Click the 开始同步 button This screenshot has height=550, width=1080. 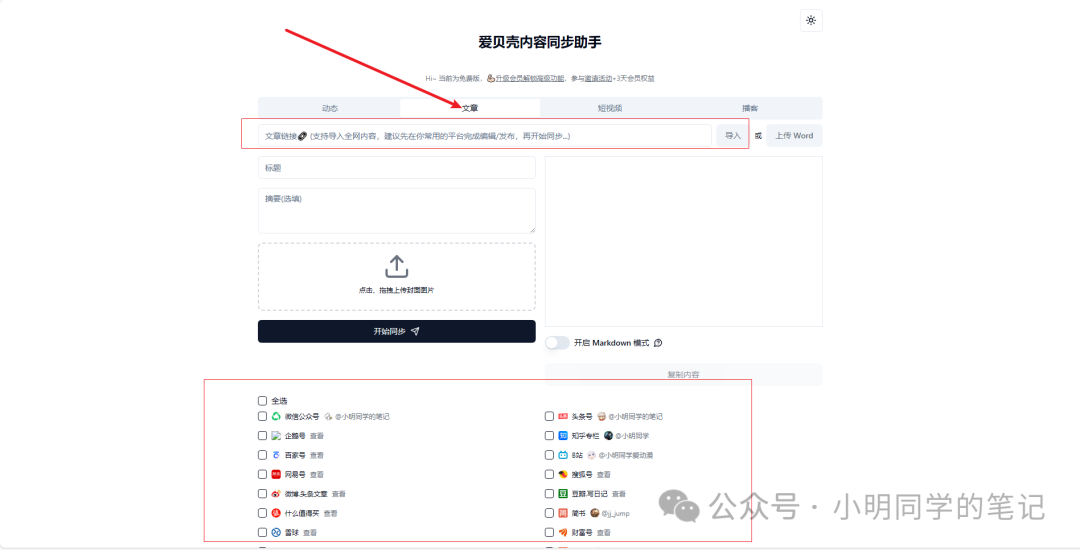397,331
